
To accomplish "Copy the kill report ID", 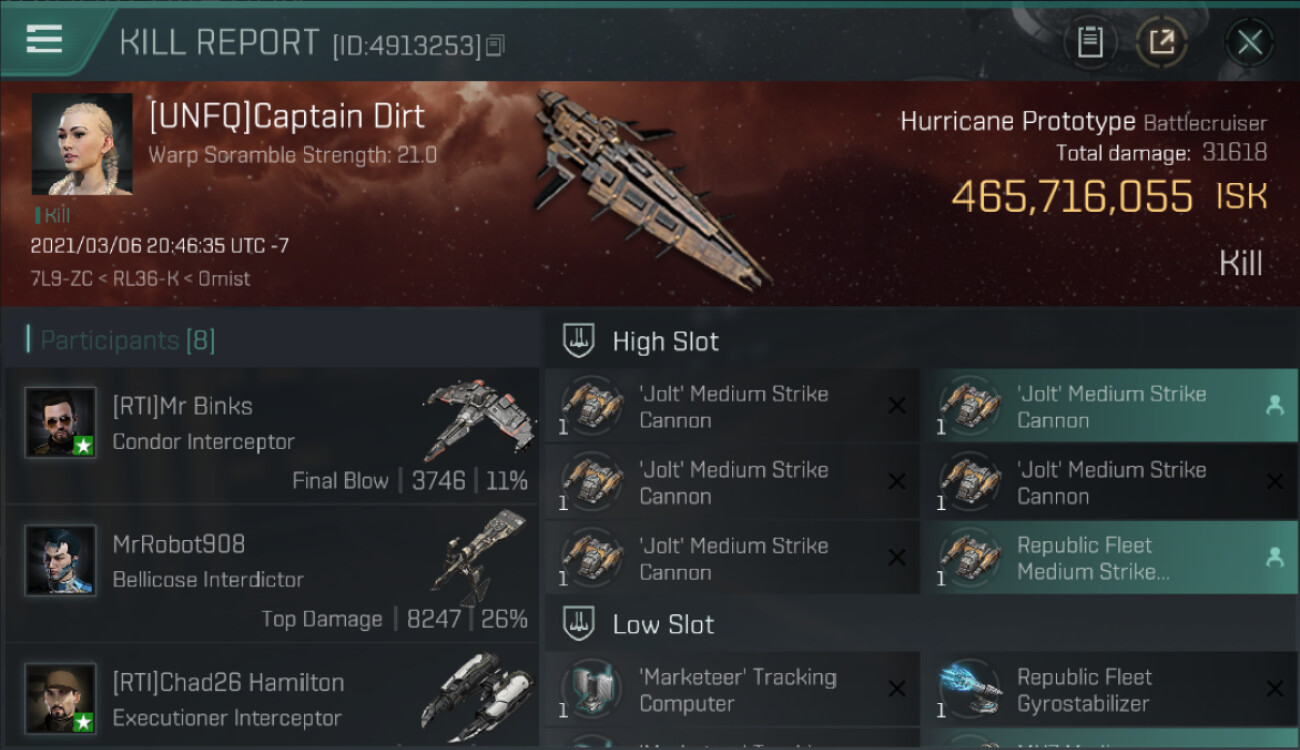I will [496, 45].
